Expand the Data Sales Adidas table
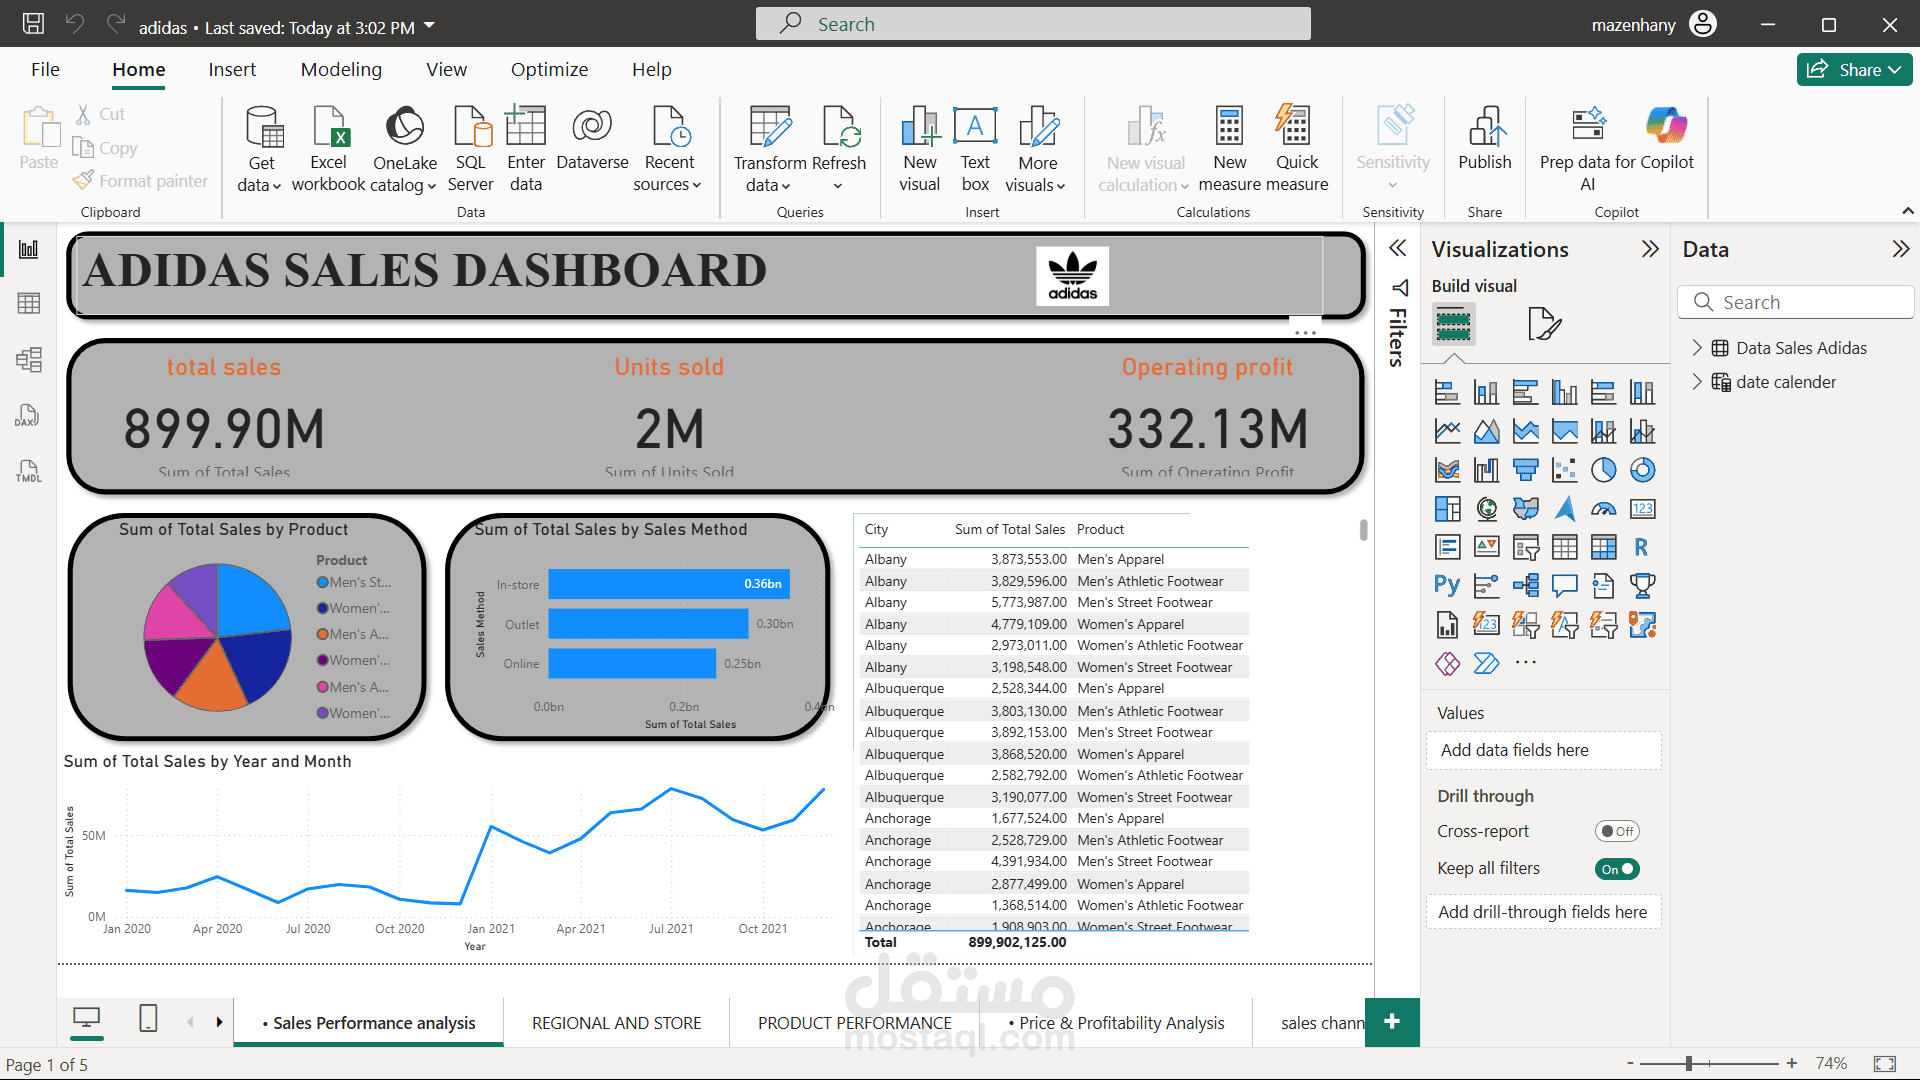The width and height of the screenshot is (1920, 1080). (1697, 348)
